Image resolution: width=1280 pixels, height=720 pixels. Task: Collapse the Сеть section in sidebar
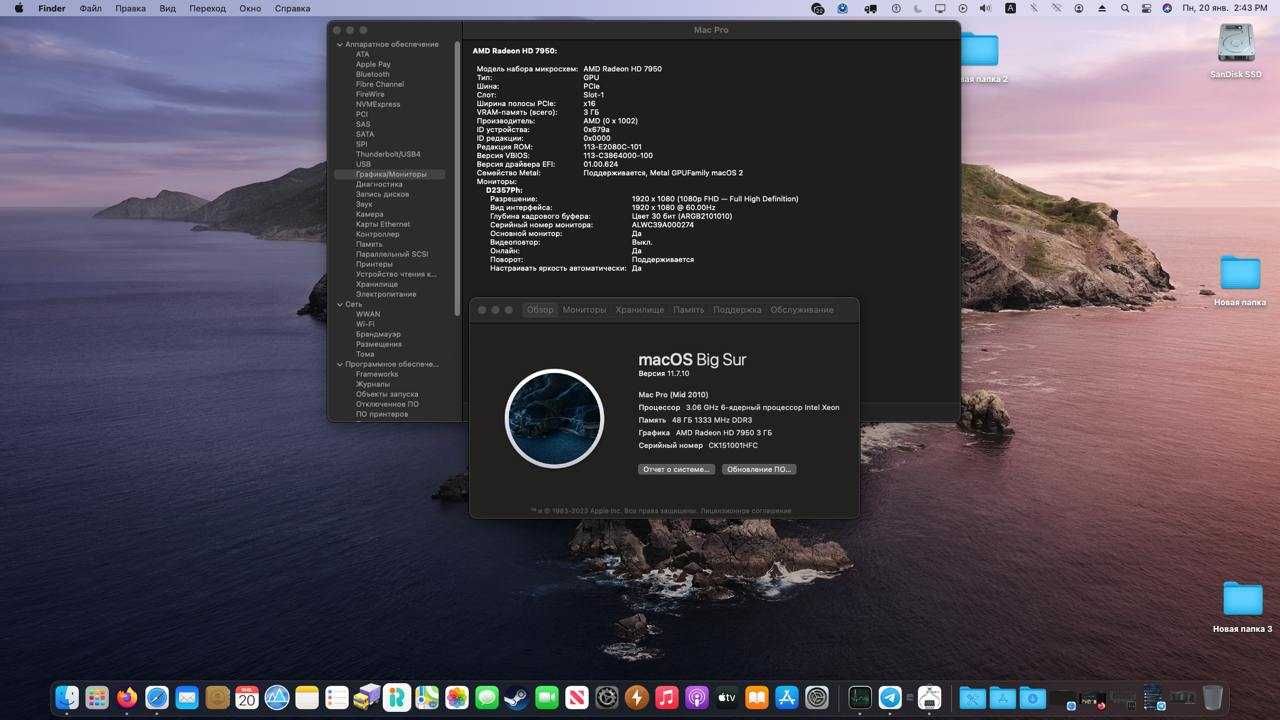tap(340, 304)
